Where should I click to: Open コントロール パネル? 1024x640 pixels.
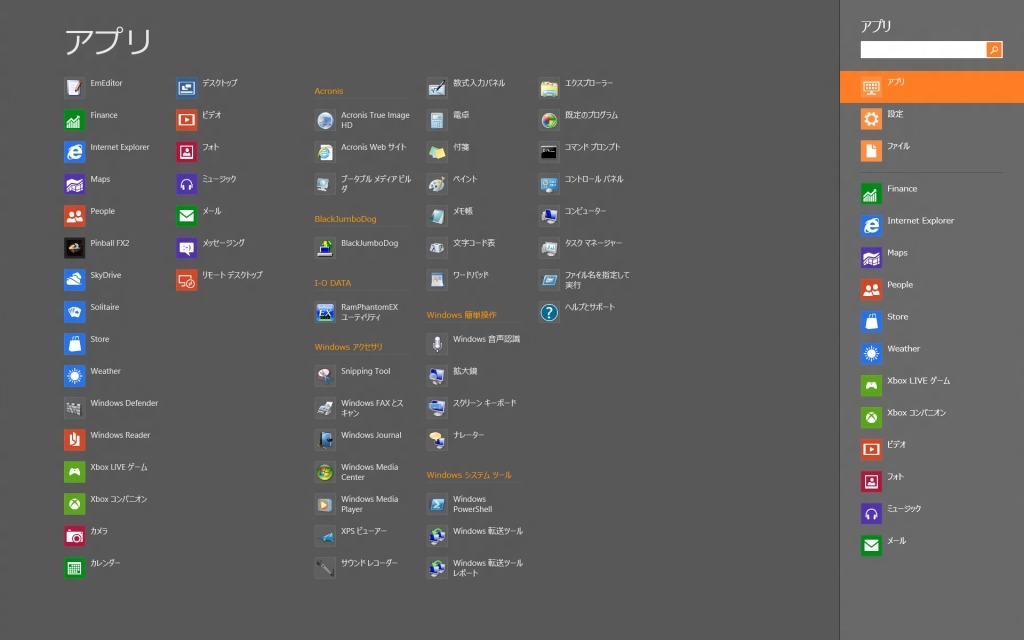(549, 184)
